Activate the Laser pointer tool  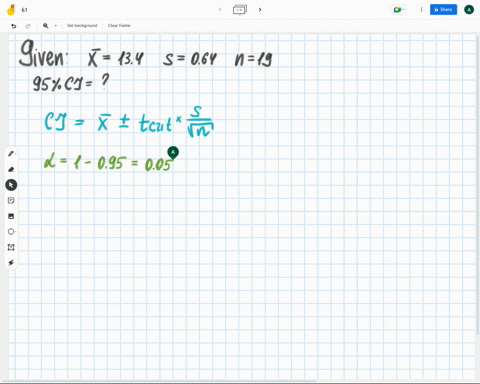pos(11,263)
